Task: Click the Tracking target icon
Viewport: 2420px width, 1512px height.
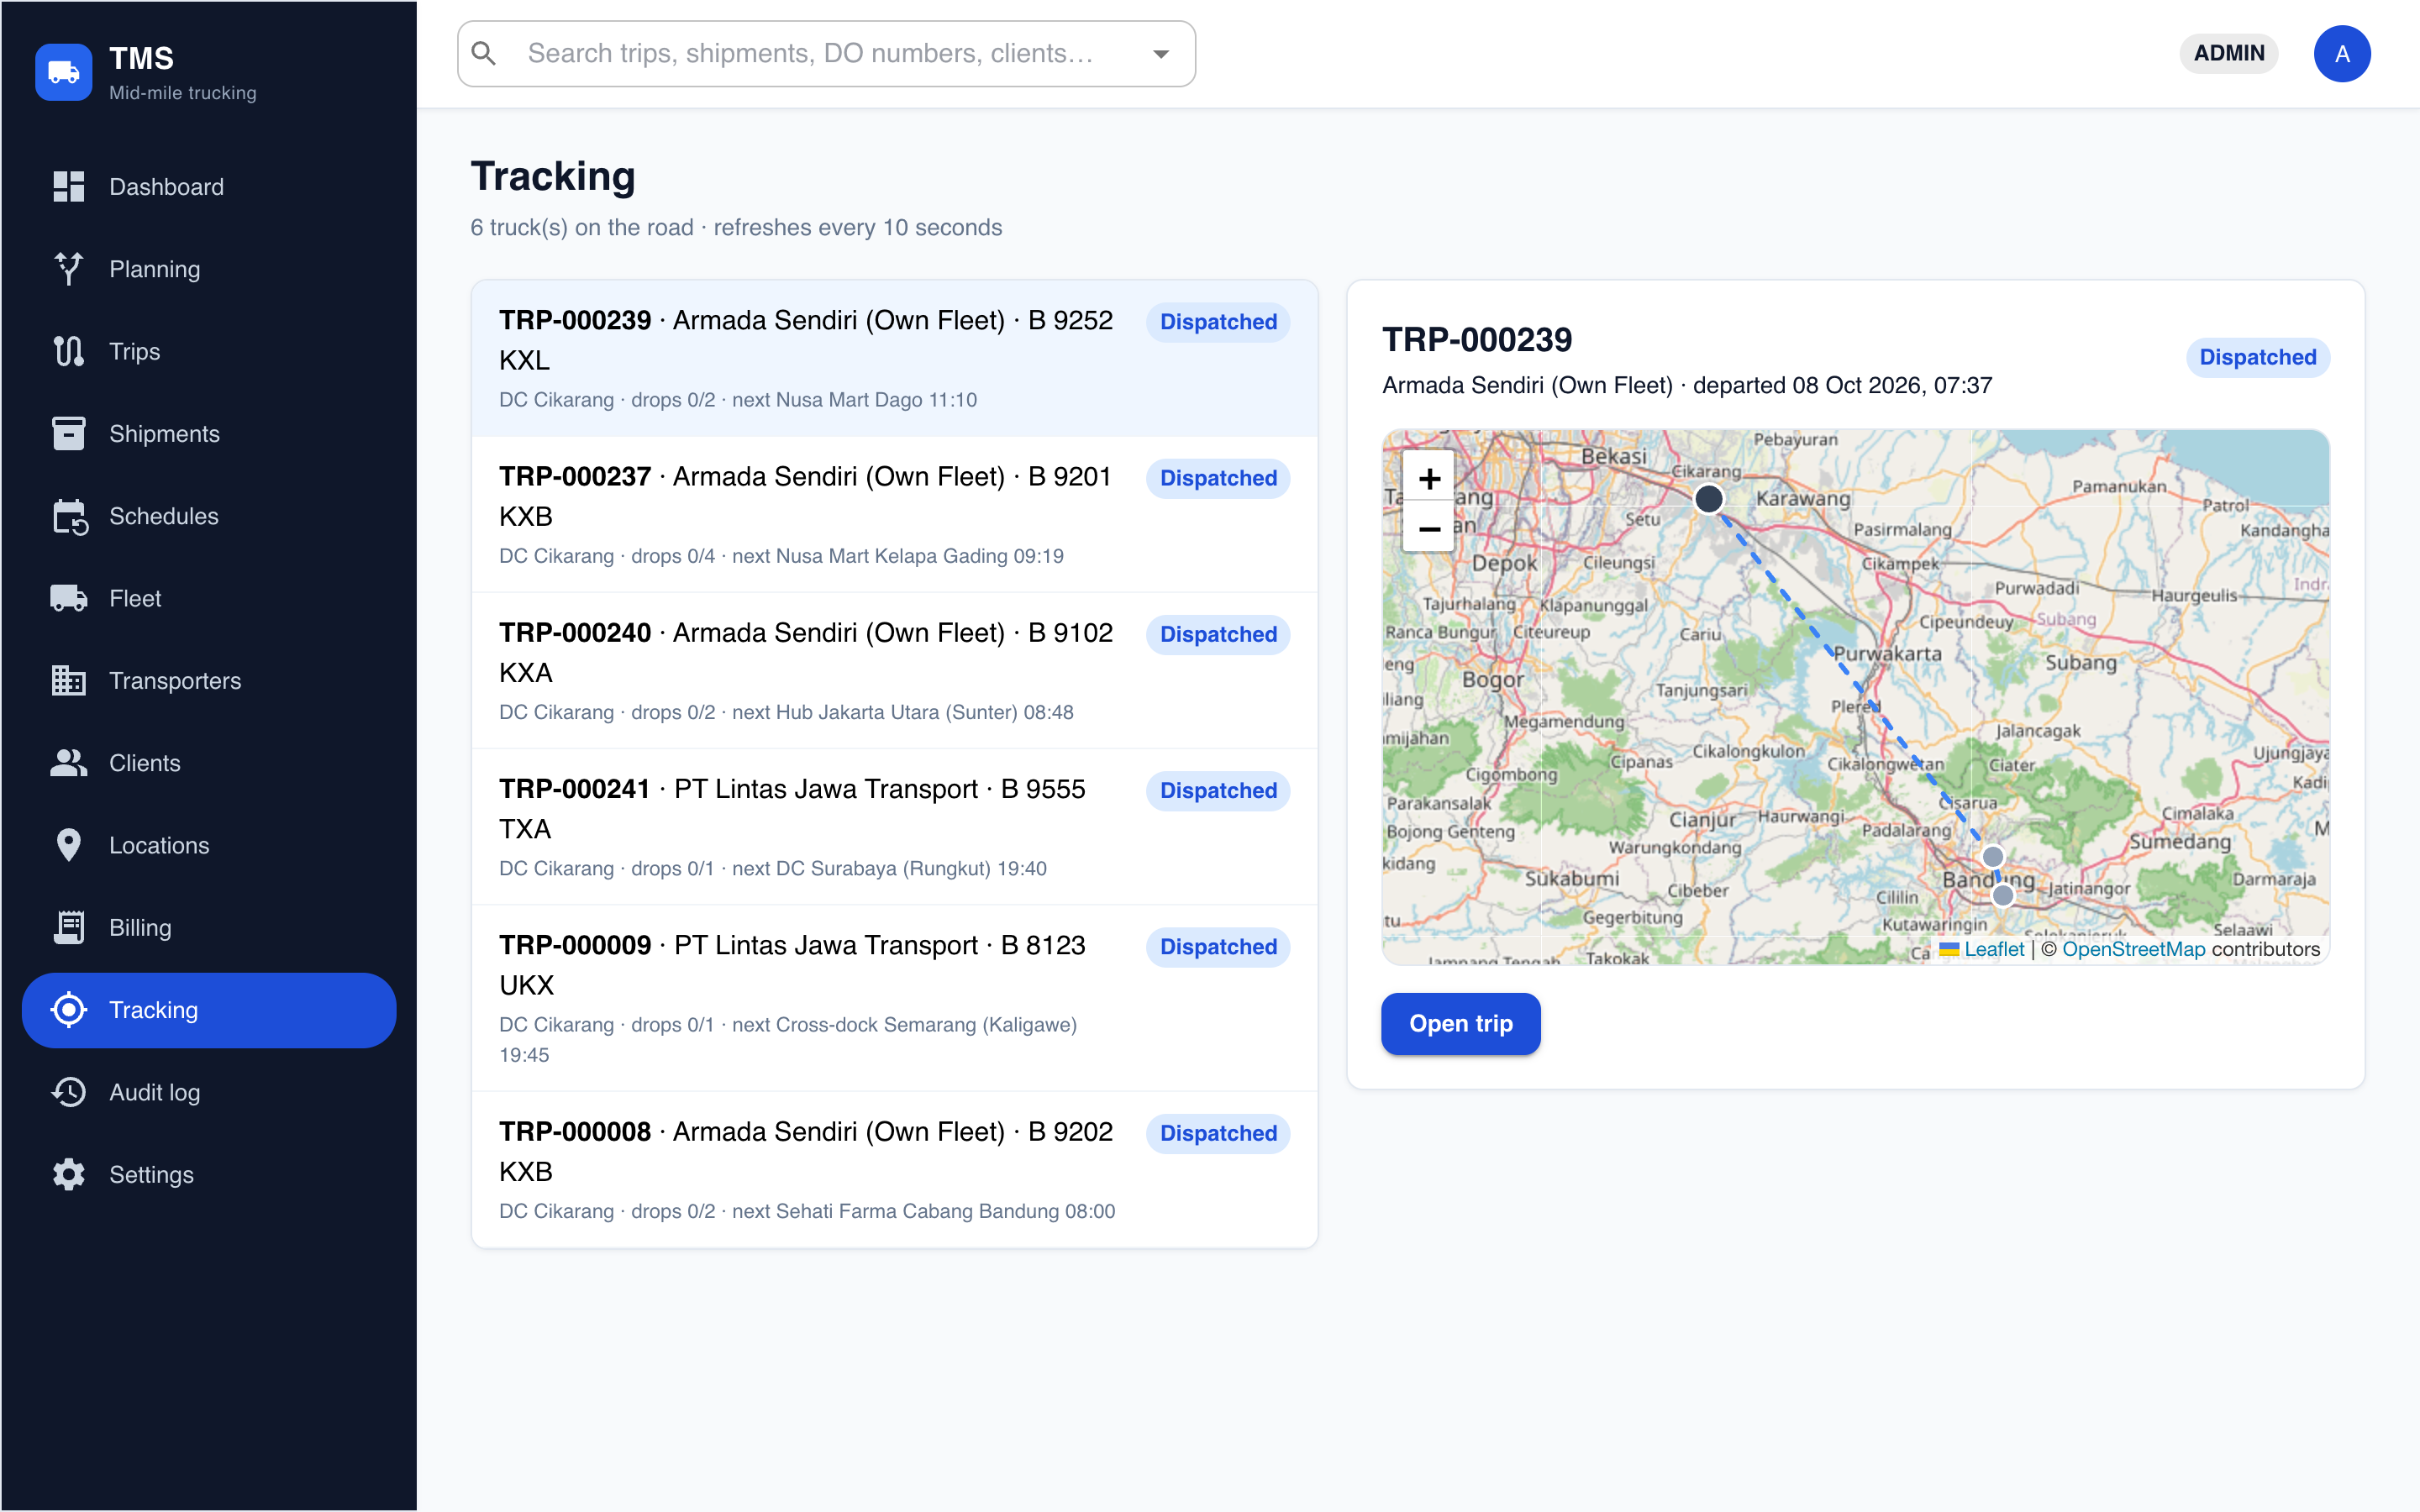Action: click(68, 1010)
